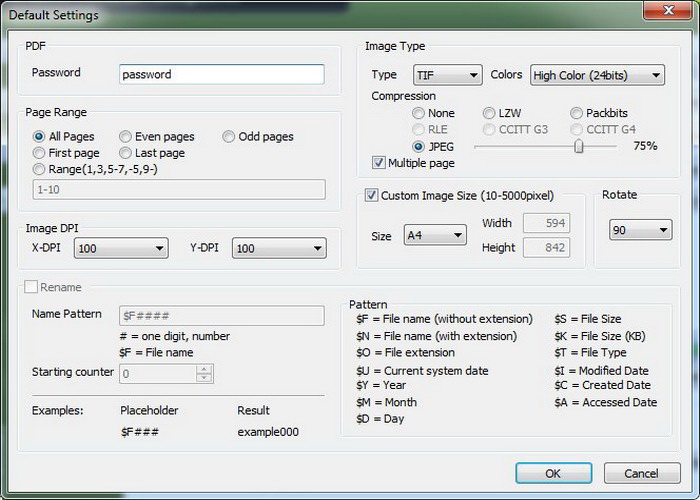This screenshot has width=700, height=500.
Task: Increase Starting counter with up arrow
Action: pyautogui.click(x=204, y=369)
